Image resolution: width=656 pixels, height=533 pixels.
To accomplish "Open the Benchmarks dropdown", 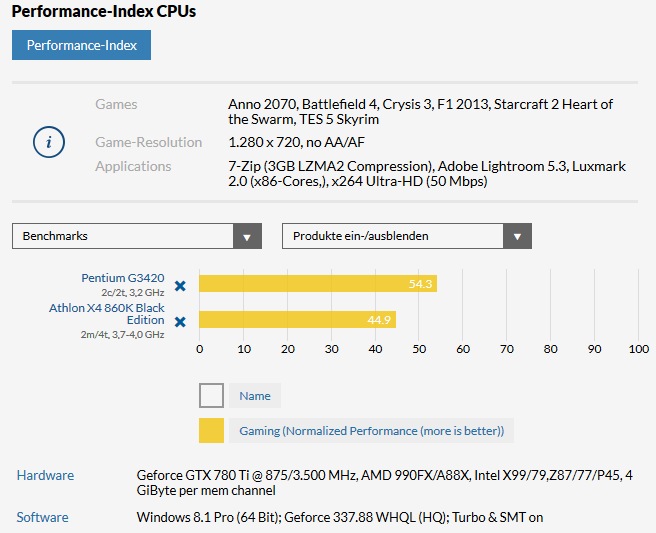I will click(137, 236).
